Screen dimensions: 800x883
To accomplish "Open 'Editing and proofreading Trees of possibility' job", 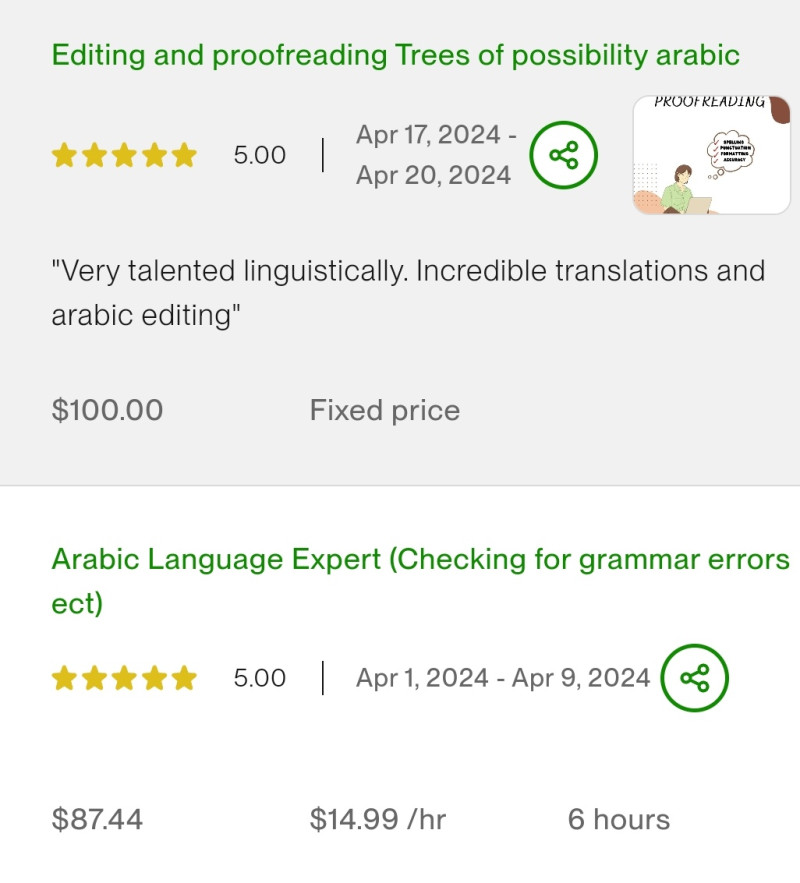I will click(x=395, y=55).
